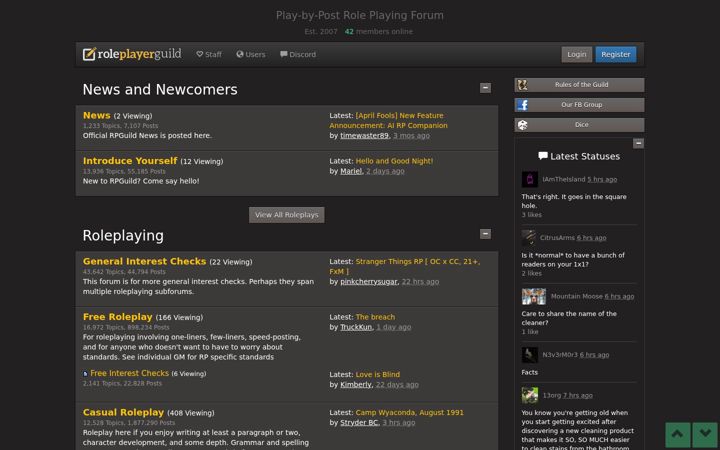Click the roleplayerguild logo
Screen dimensions: 720x450
click(132, 54)
